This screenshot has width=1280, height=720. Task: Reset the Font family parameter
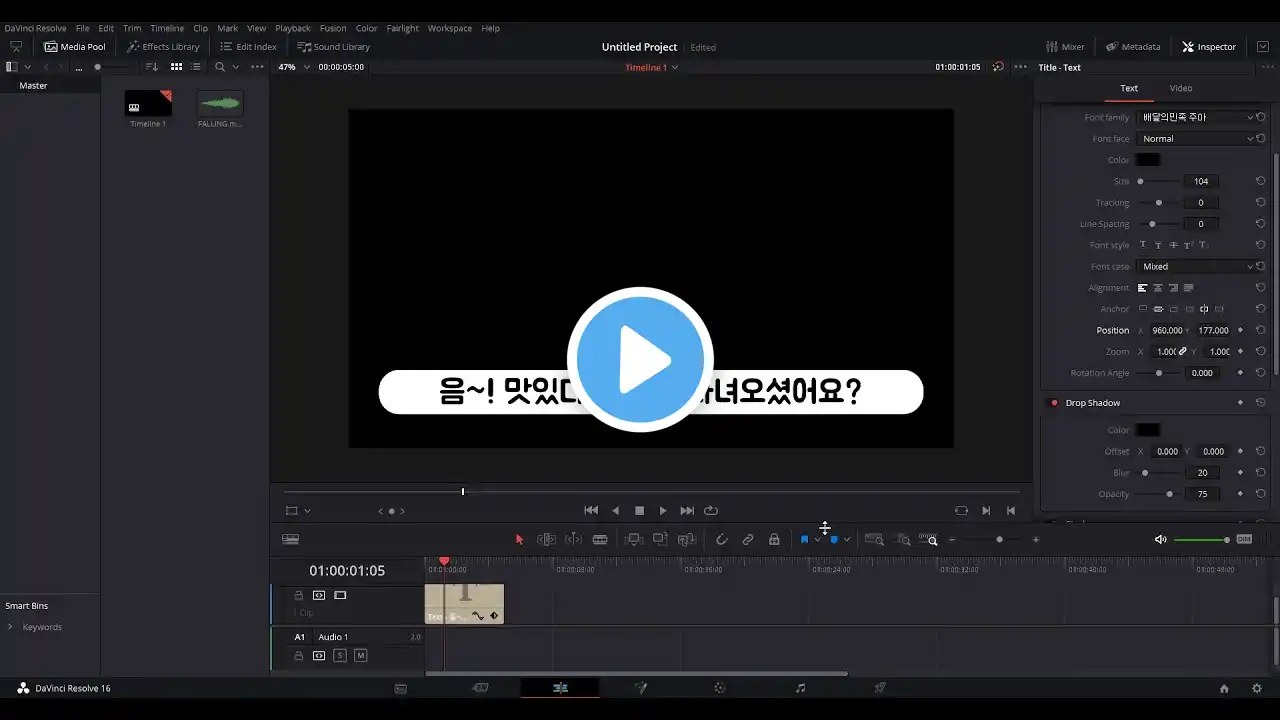pyautogui.click(x=1261, y=117)
